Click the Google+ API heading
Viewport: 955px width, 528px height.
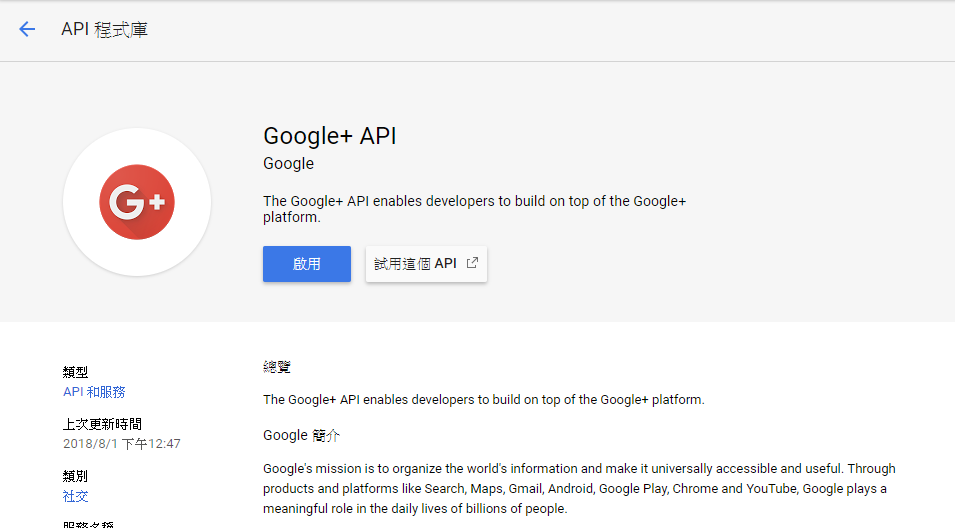pos(330,136)
